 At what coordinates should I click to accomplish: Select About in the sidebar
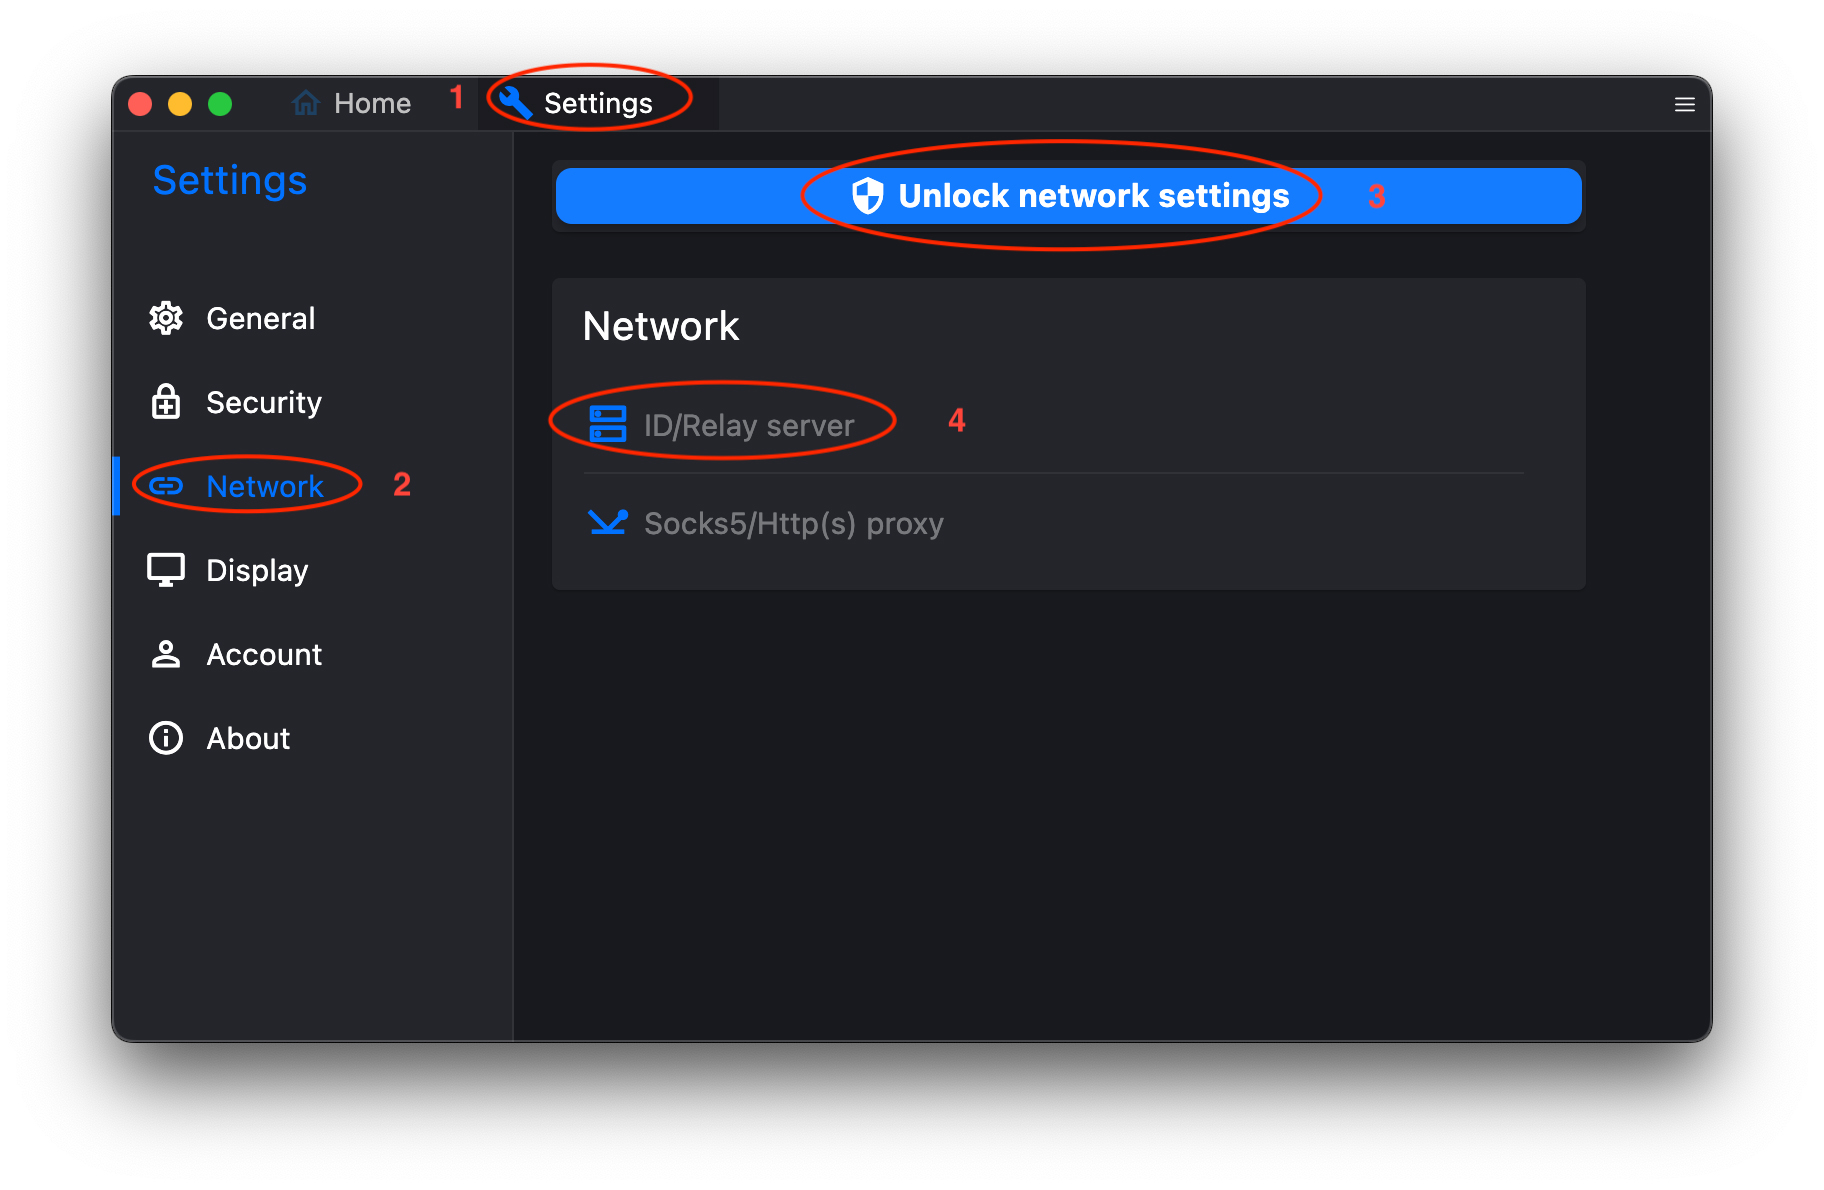[x=247, y=738]
